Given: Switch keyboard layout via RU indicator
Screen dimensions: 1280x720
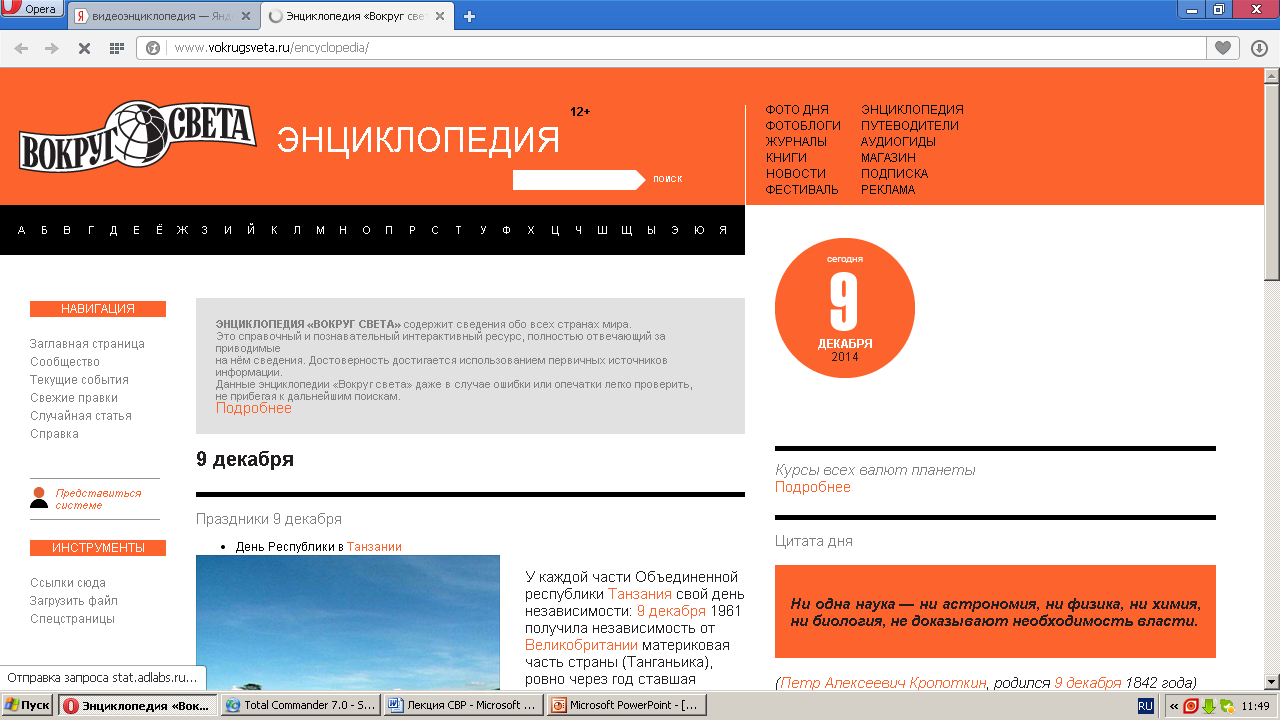Looking at the screenshot, I should [1146, 706].
